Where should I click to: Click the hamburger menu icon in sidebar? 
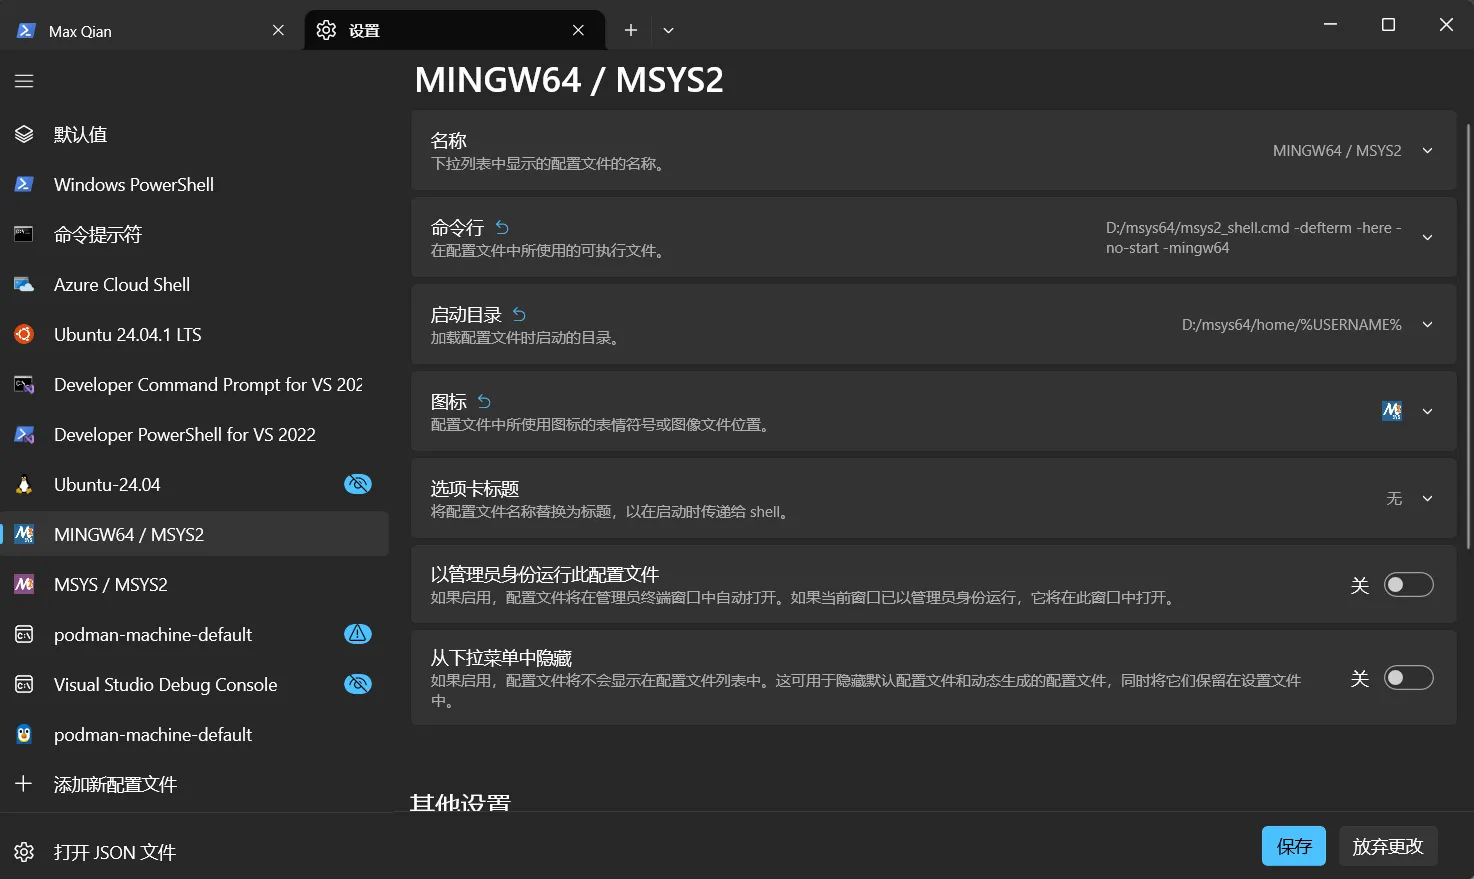click(x=24, y=81)
